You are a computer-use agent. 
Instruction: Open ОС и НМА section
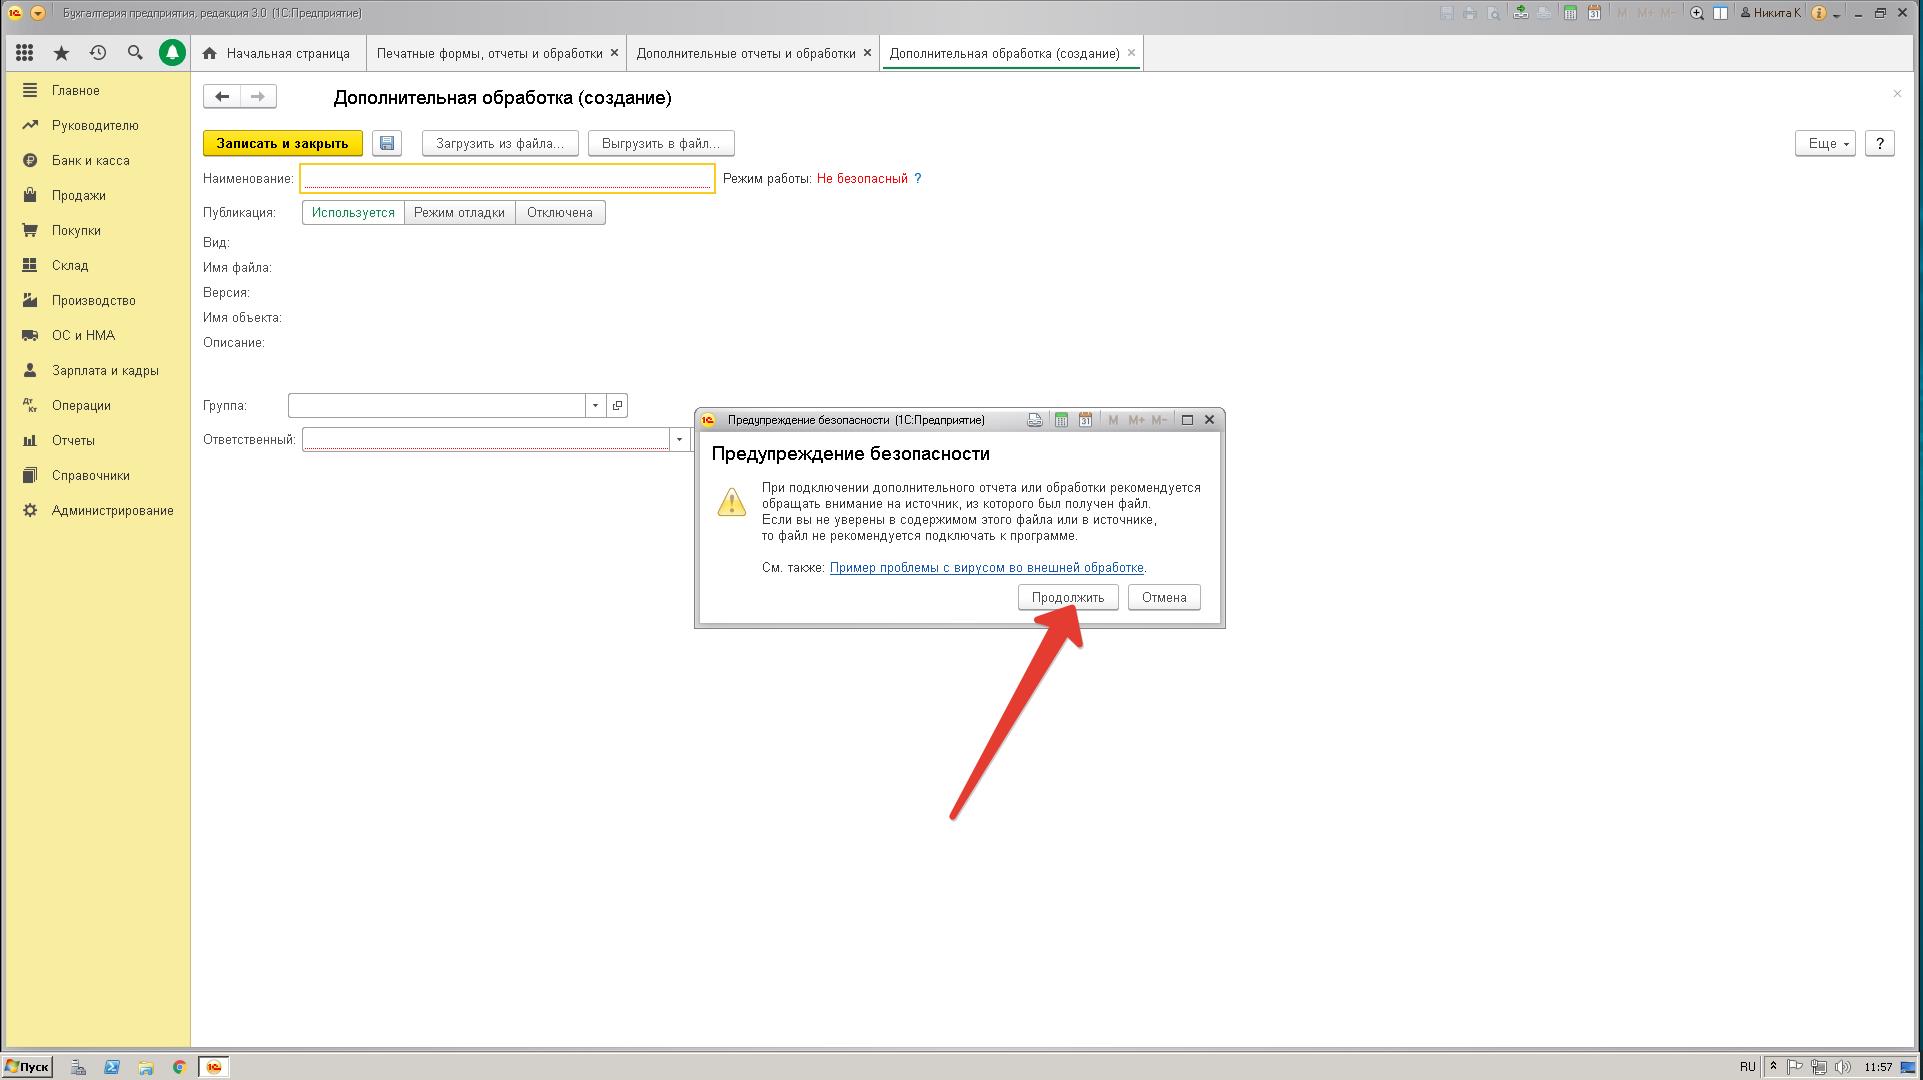tap(96, 335)
